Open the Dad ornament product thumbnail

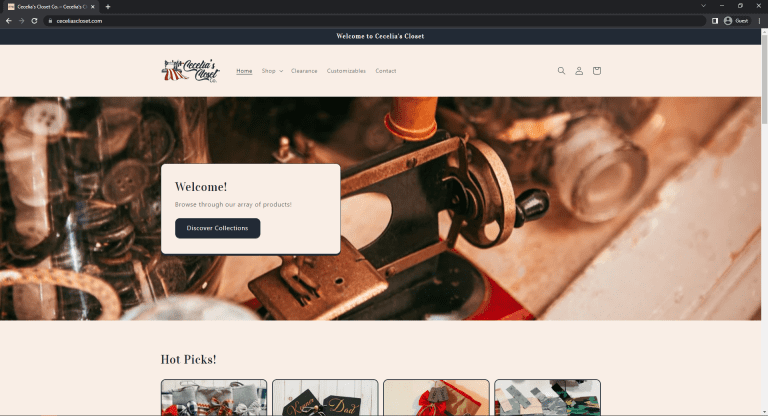(x=325, y=398)
